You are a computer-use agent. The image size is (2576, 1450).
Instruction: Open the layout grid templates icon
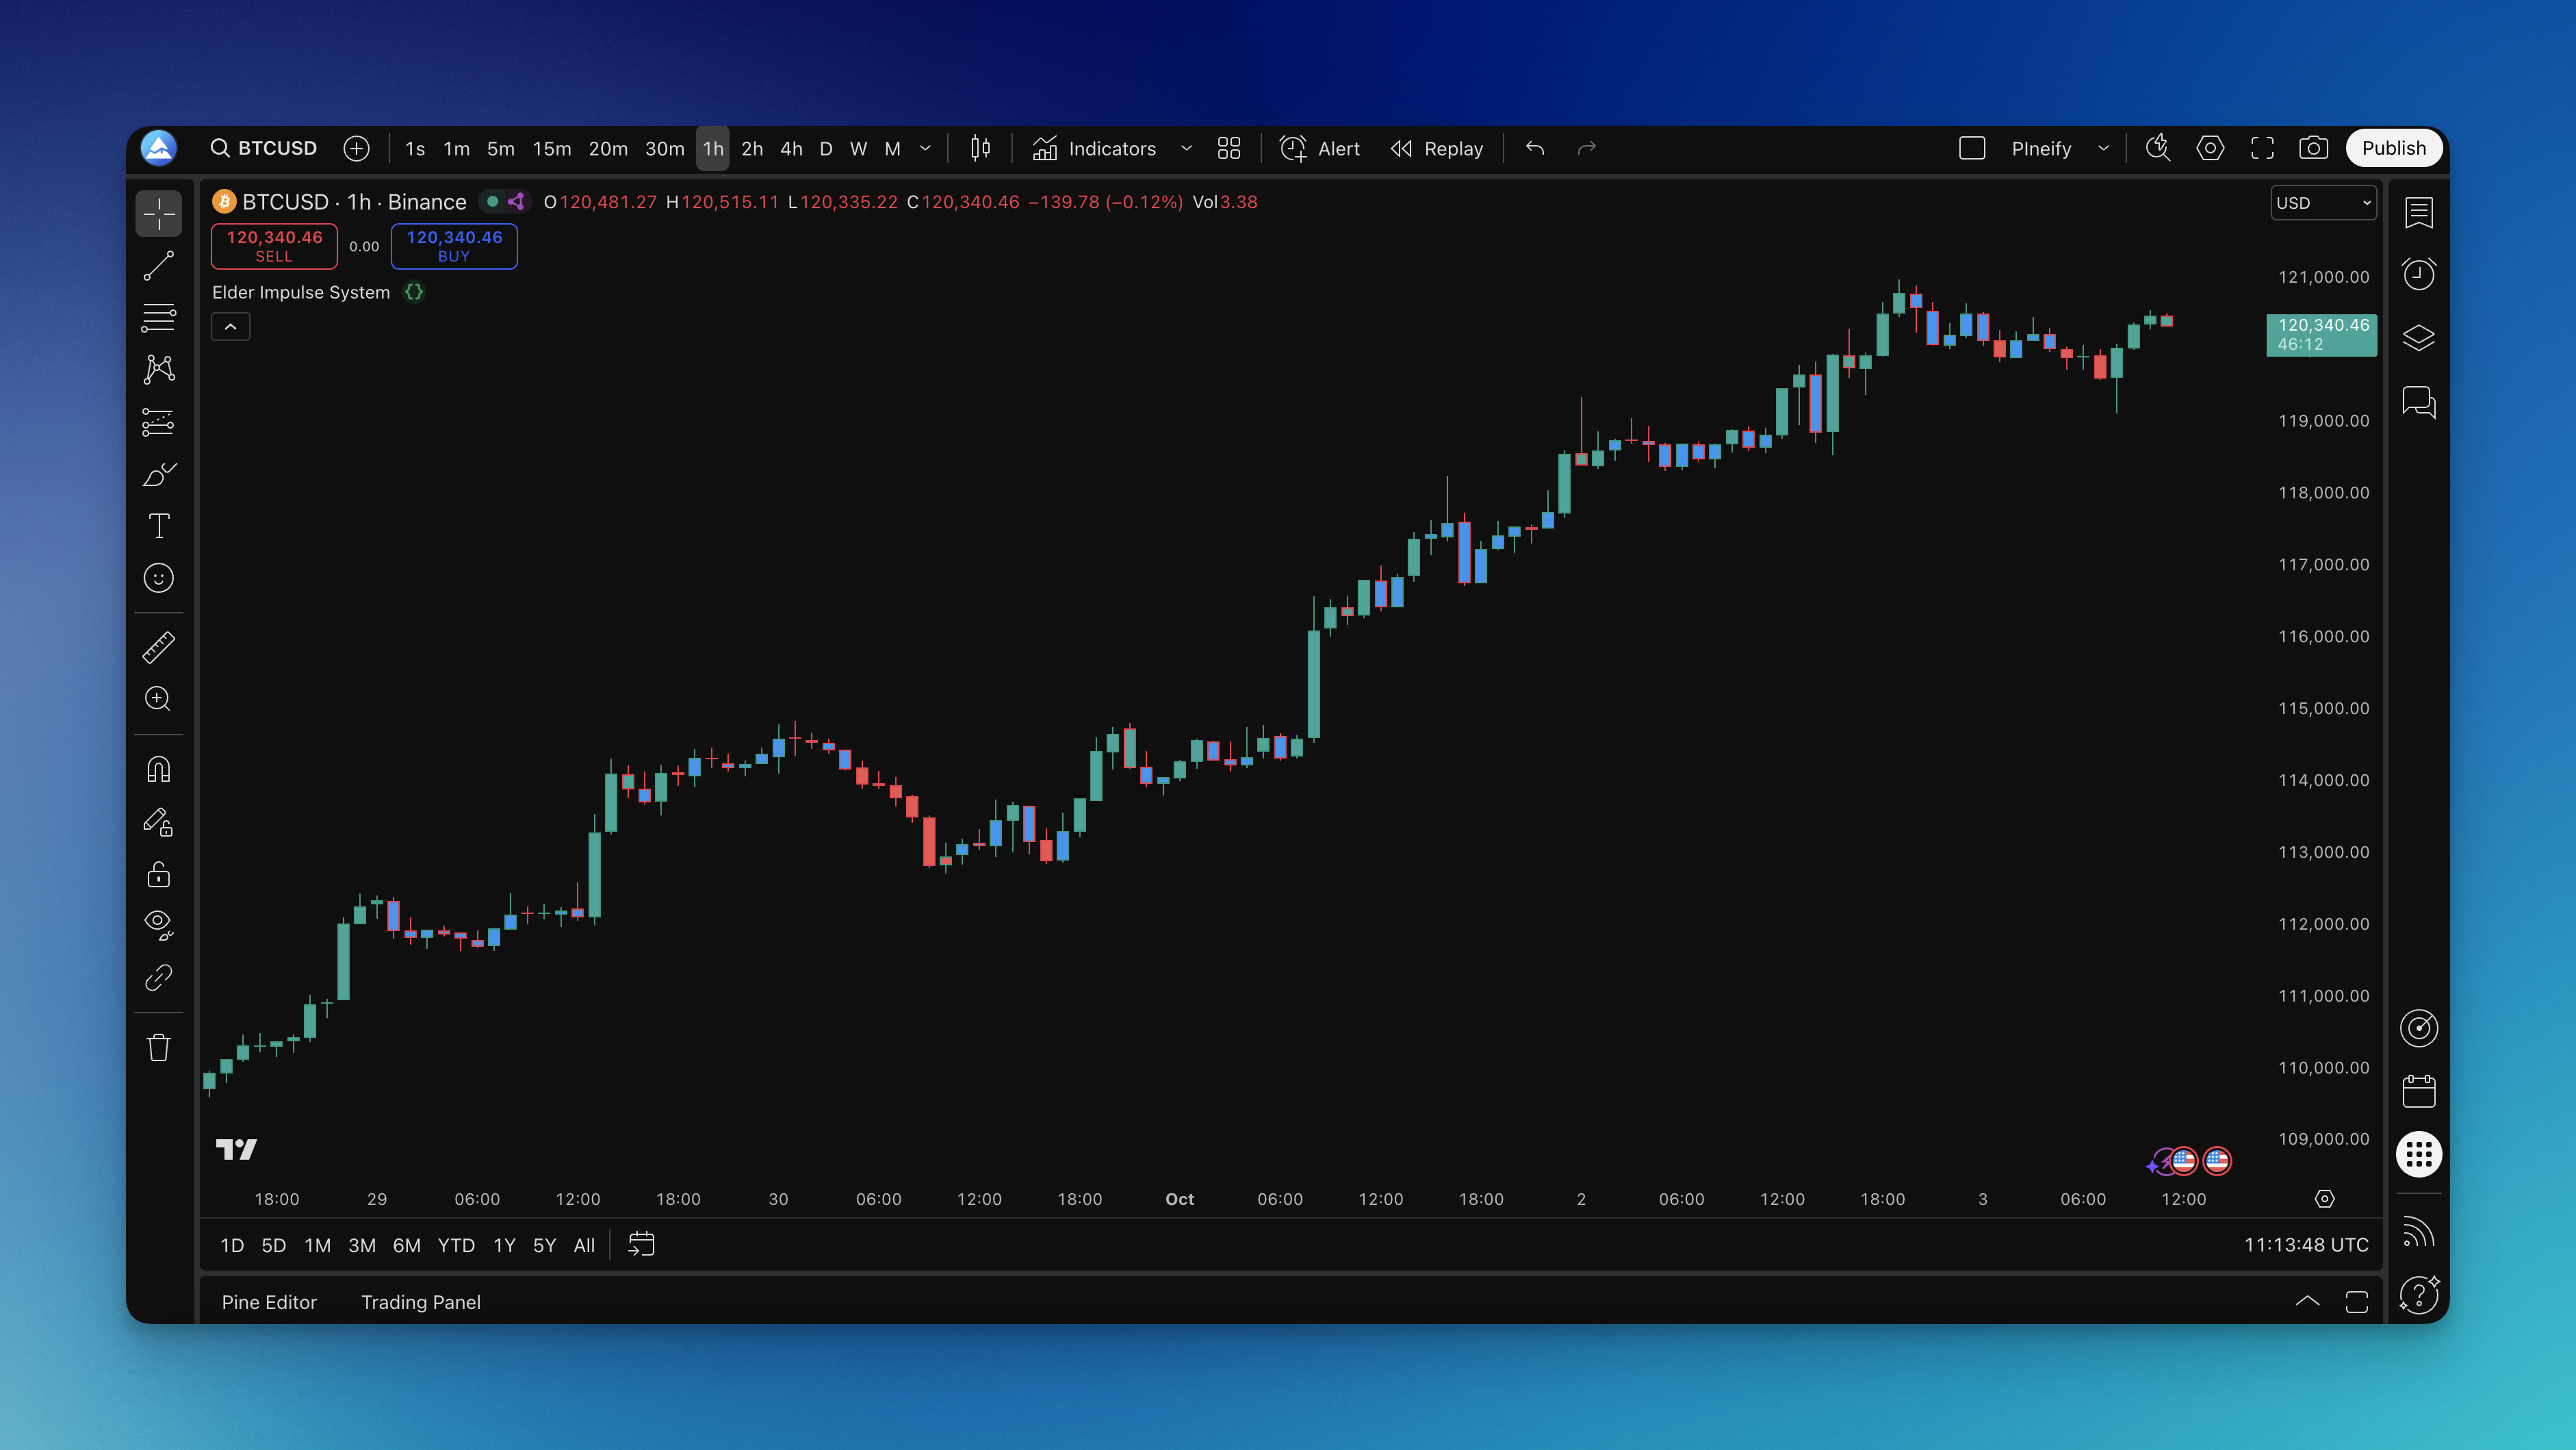click(x=1228, y=148)
